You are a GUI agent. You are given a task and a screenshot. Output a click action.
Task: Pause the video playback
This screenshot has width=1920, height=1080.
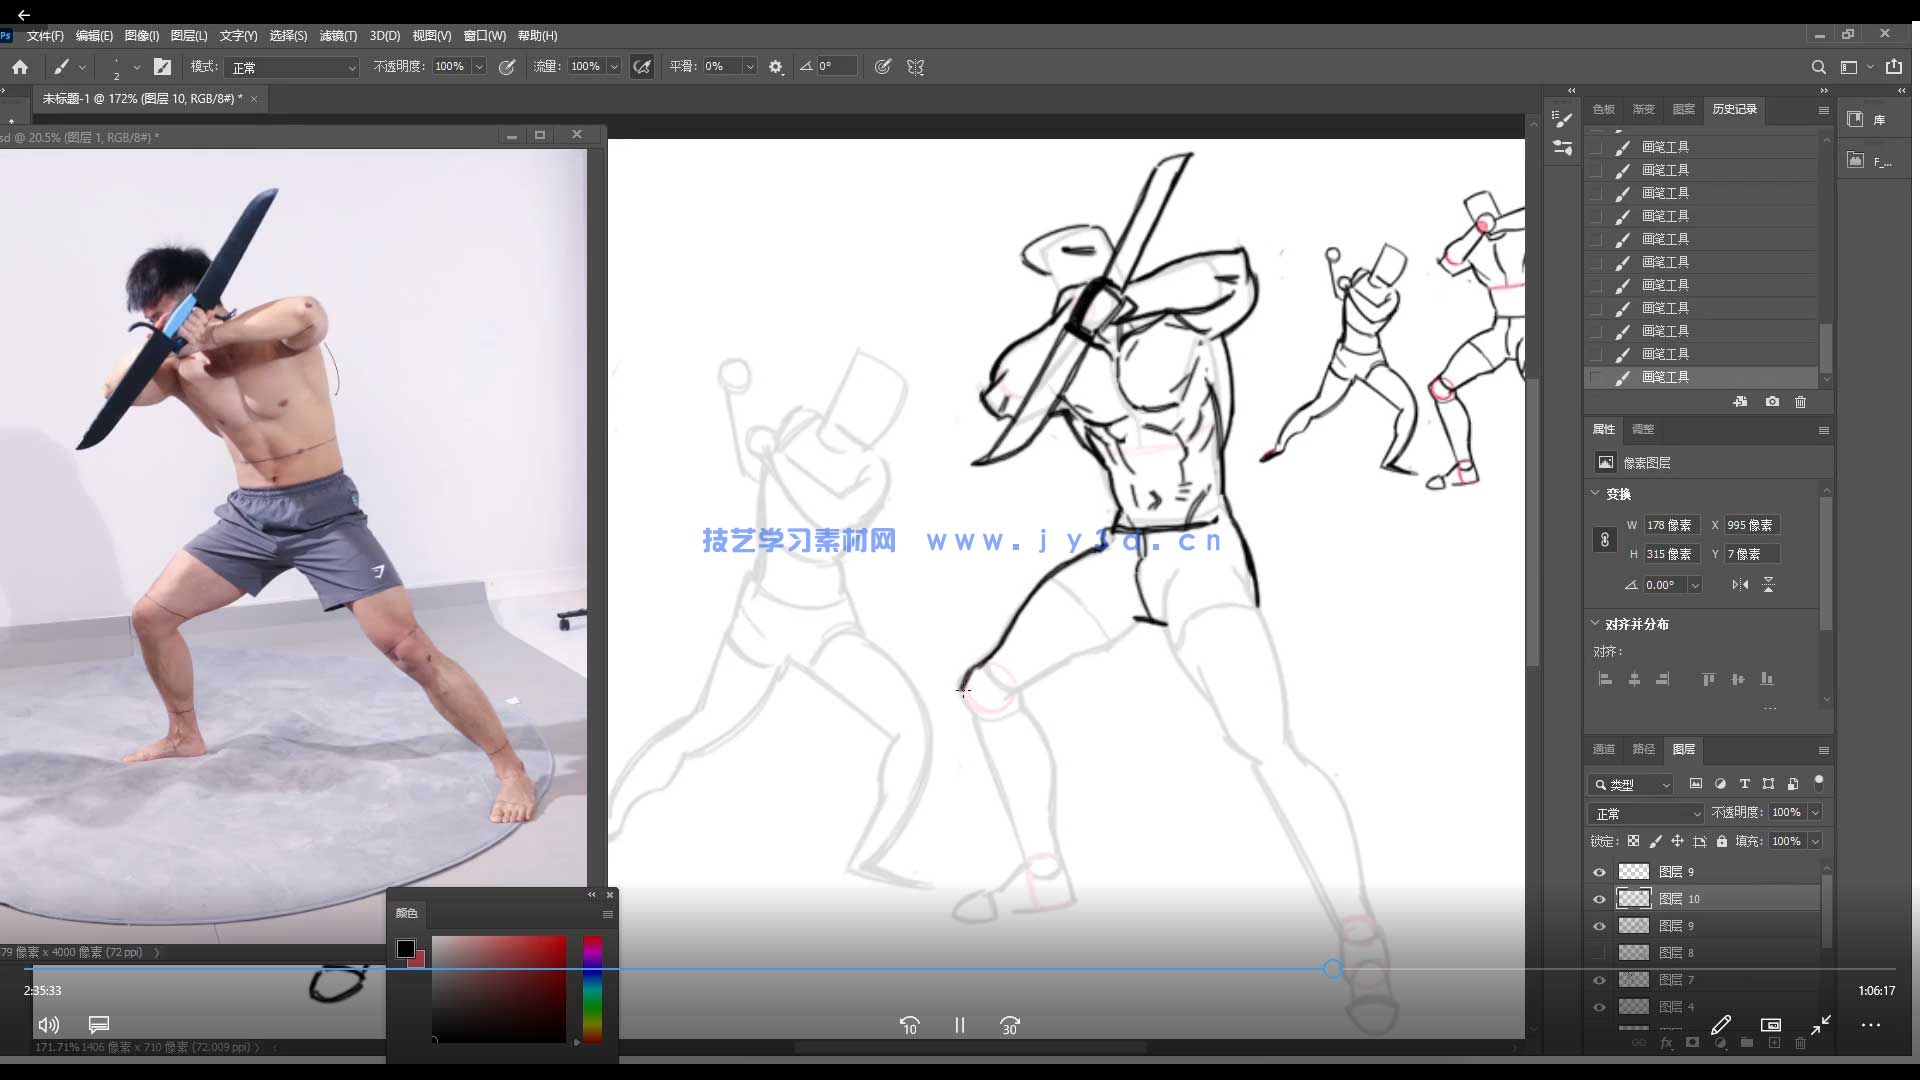click(959, 1025)
